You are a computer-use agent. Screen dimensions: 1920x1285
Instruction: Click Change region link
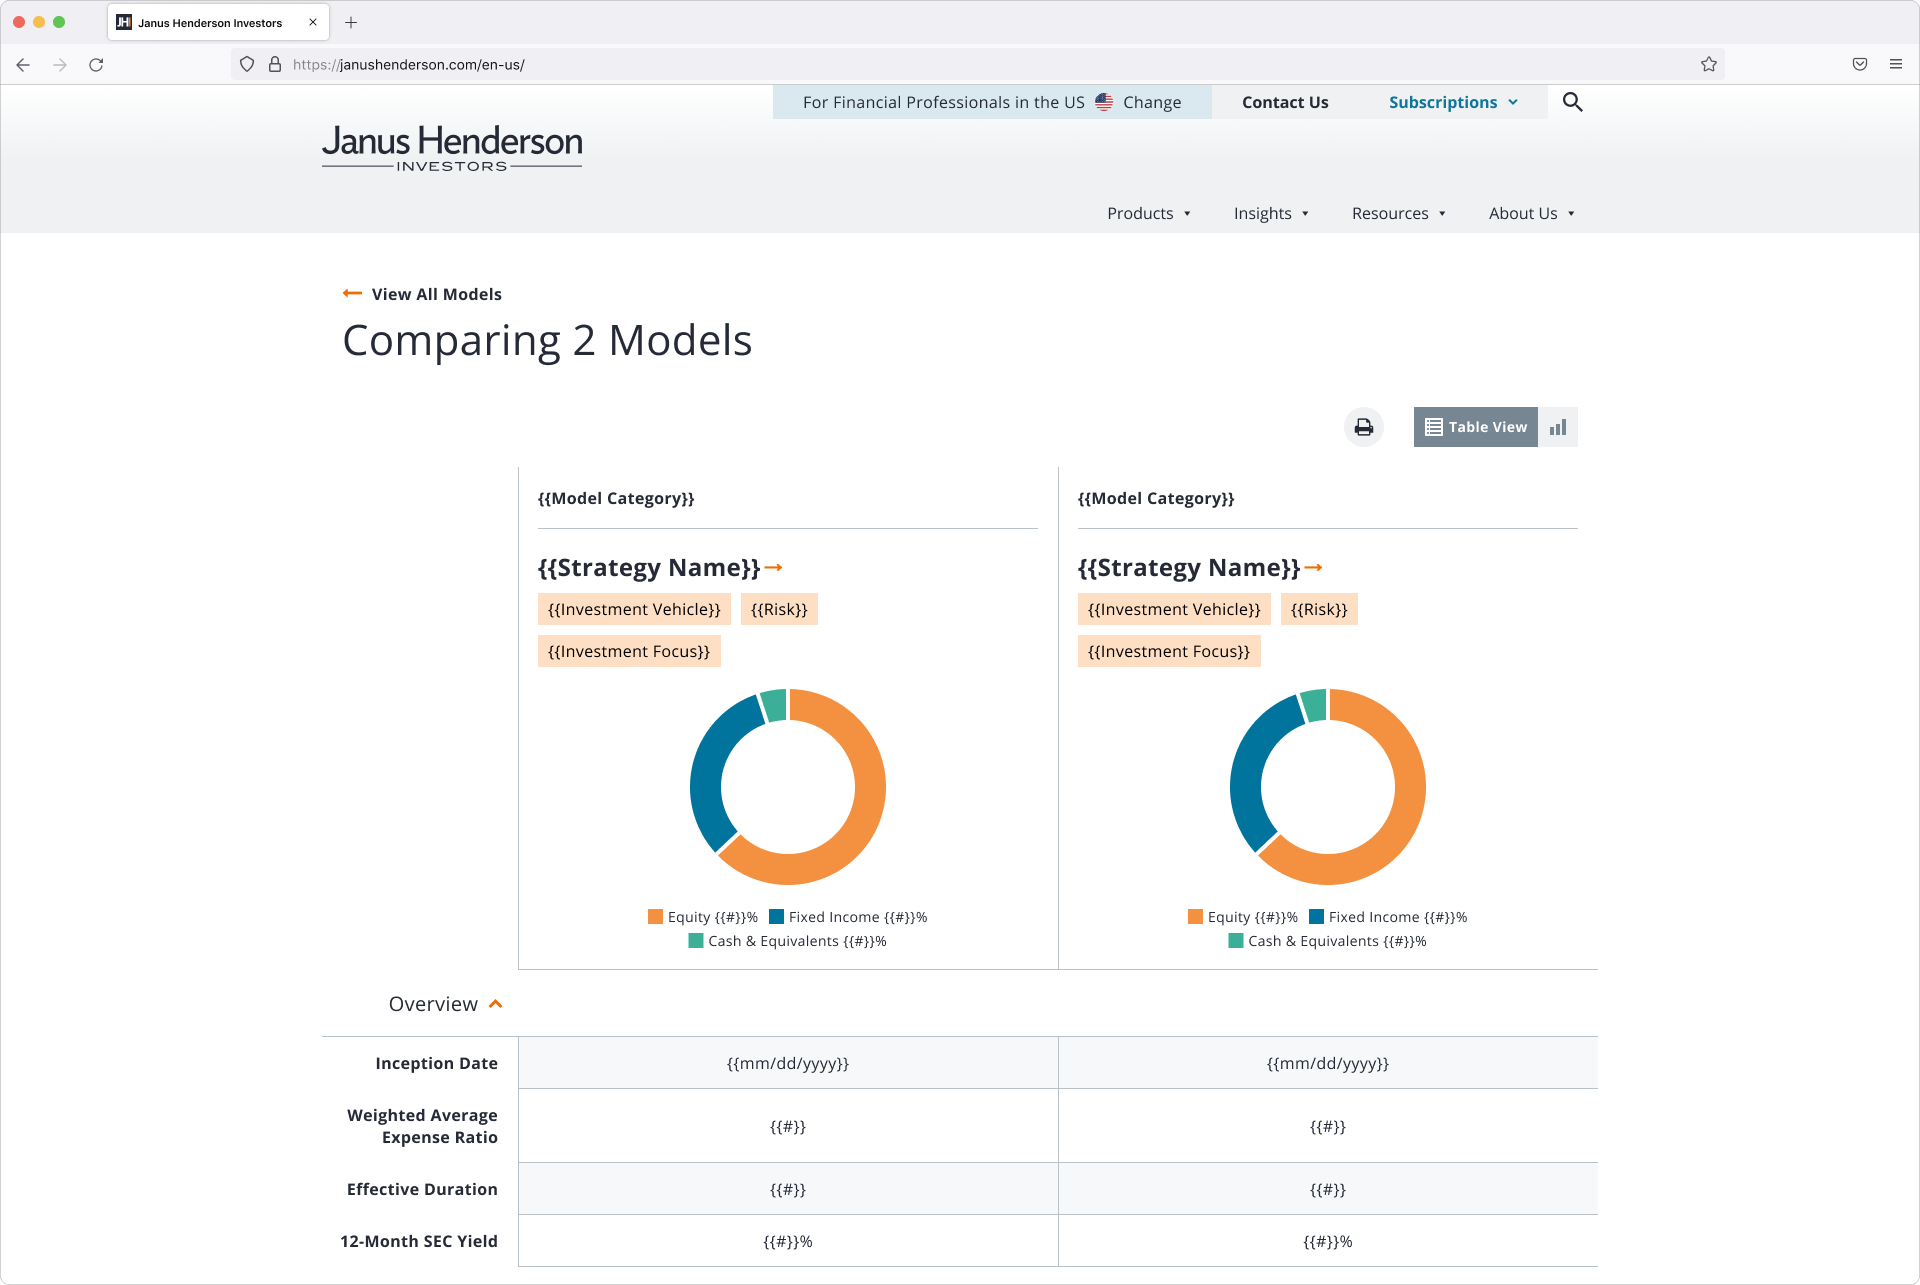[x=1152, y=102]
